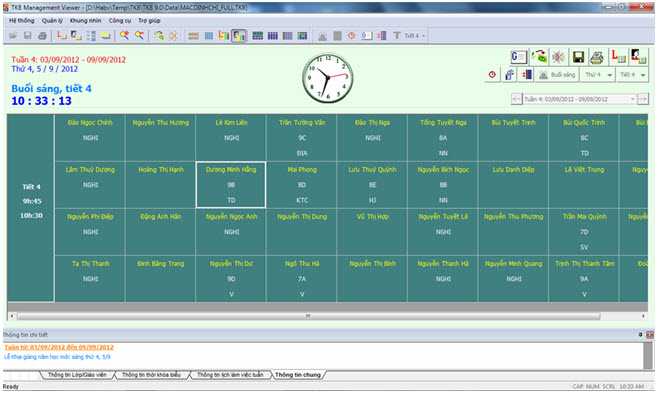Image resolution: width=657 pixels, height=394 pixels.
Task: Click the zoom-in magnifier icon in the toolbar
Action: [124, 36]
